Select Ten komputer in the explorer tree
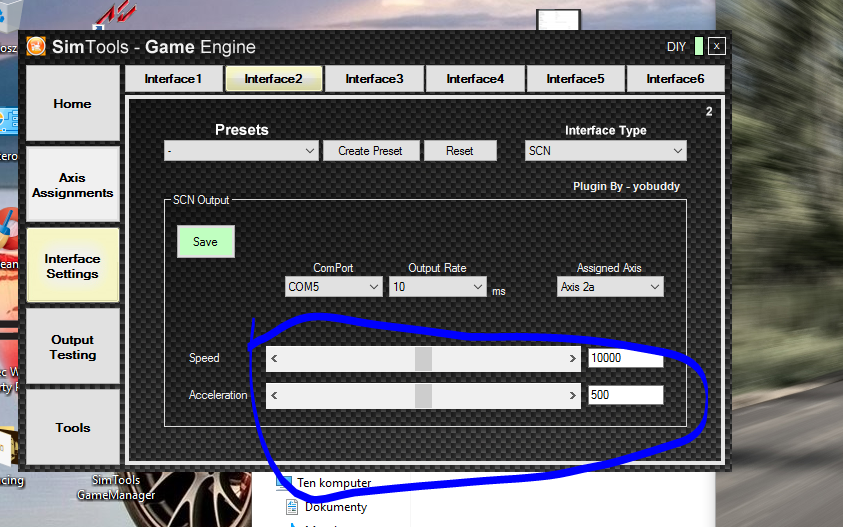 334,483
